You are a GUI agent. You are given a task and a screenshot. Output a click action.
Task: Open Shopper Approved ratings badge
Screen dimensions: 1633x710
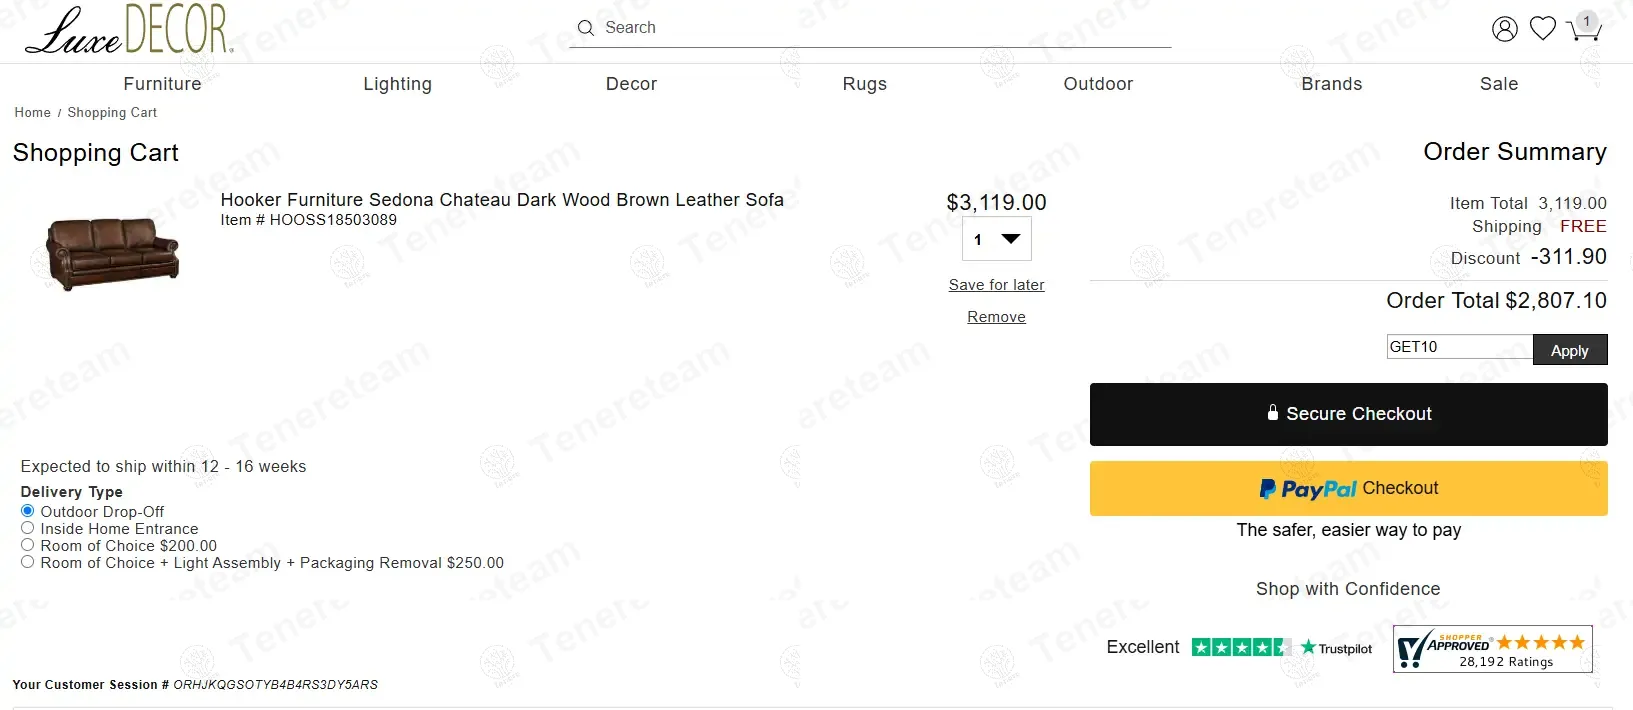1492,649
